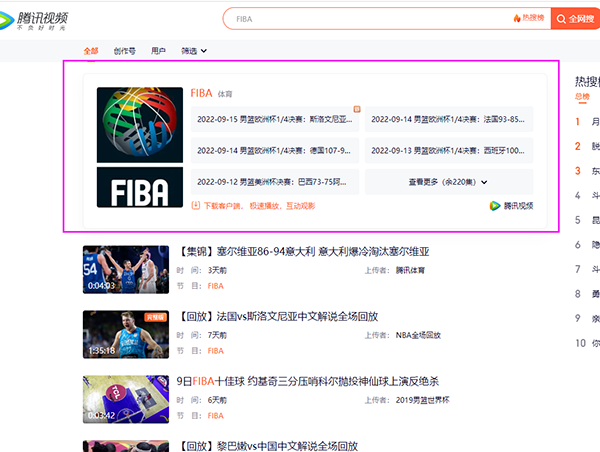This screenshot has width=600, height=452.
Task: Click FIBA program link under 集锦 video
Action: 215,286
